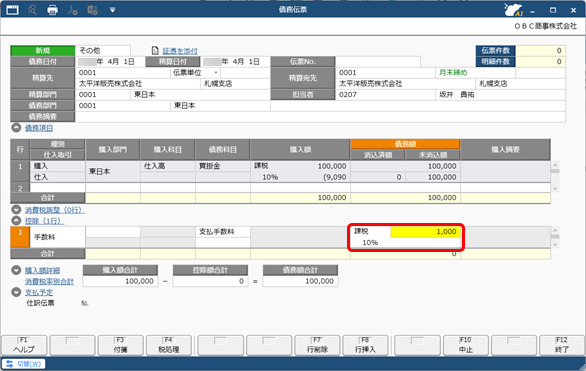The width and height of the screenshot is (586, 371).
Task: Expand the 購入額詳細 section arrow
Action: coord(16,270)
